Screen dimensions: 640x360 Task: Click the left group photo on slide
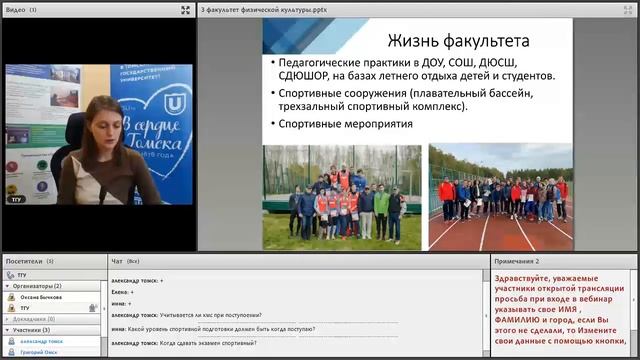coord(342,197)
